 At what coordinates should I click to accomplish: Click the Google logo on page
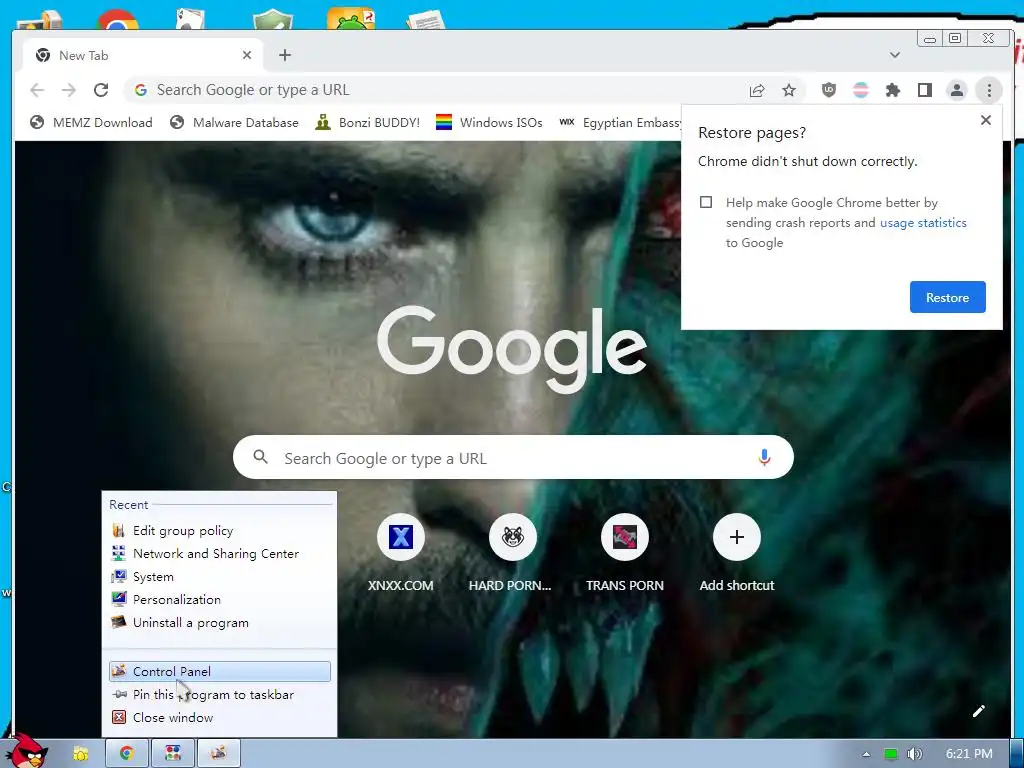pos(512,349)
